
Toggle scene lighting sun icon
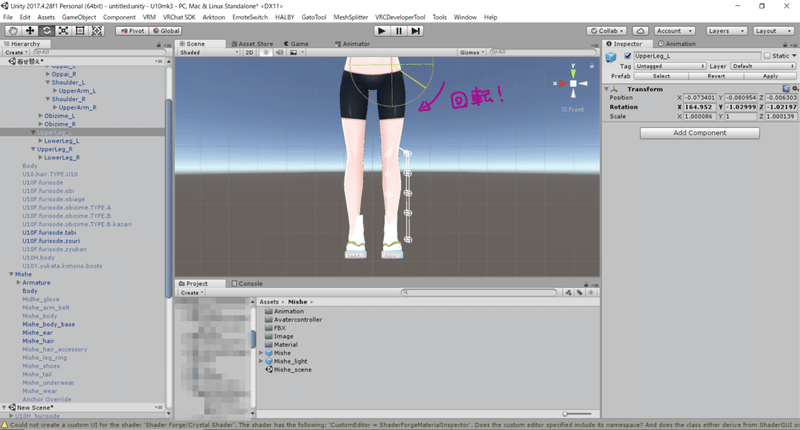[x=266, y=52]
